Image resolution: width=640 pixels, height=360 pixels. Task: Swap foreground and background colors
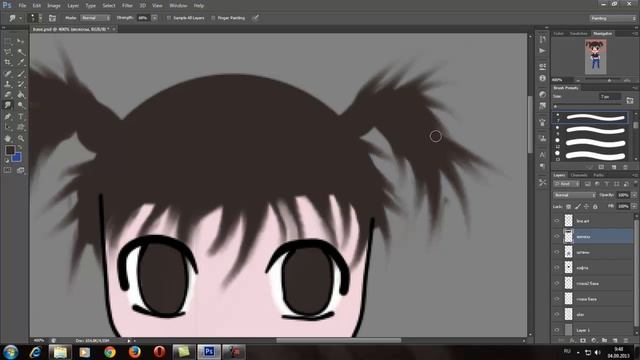(20, 147)
